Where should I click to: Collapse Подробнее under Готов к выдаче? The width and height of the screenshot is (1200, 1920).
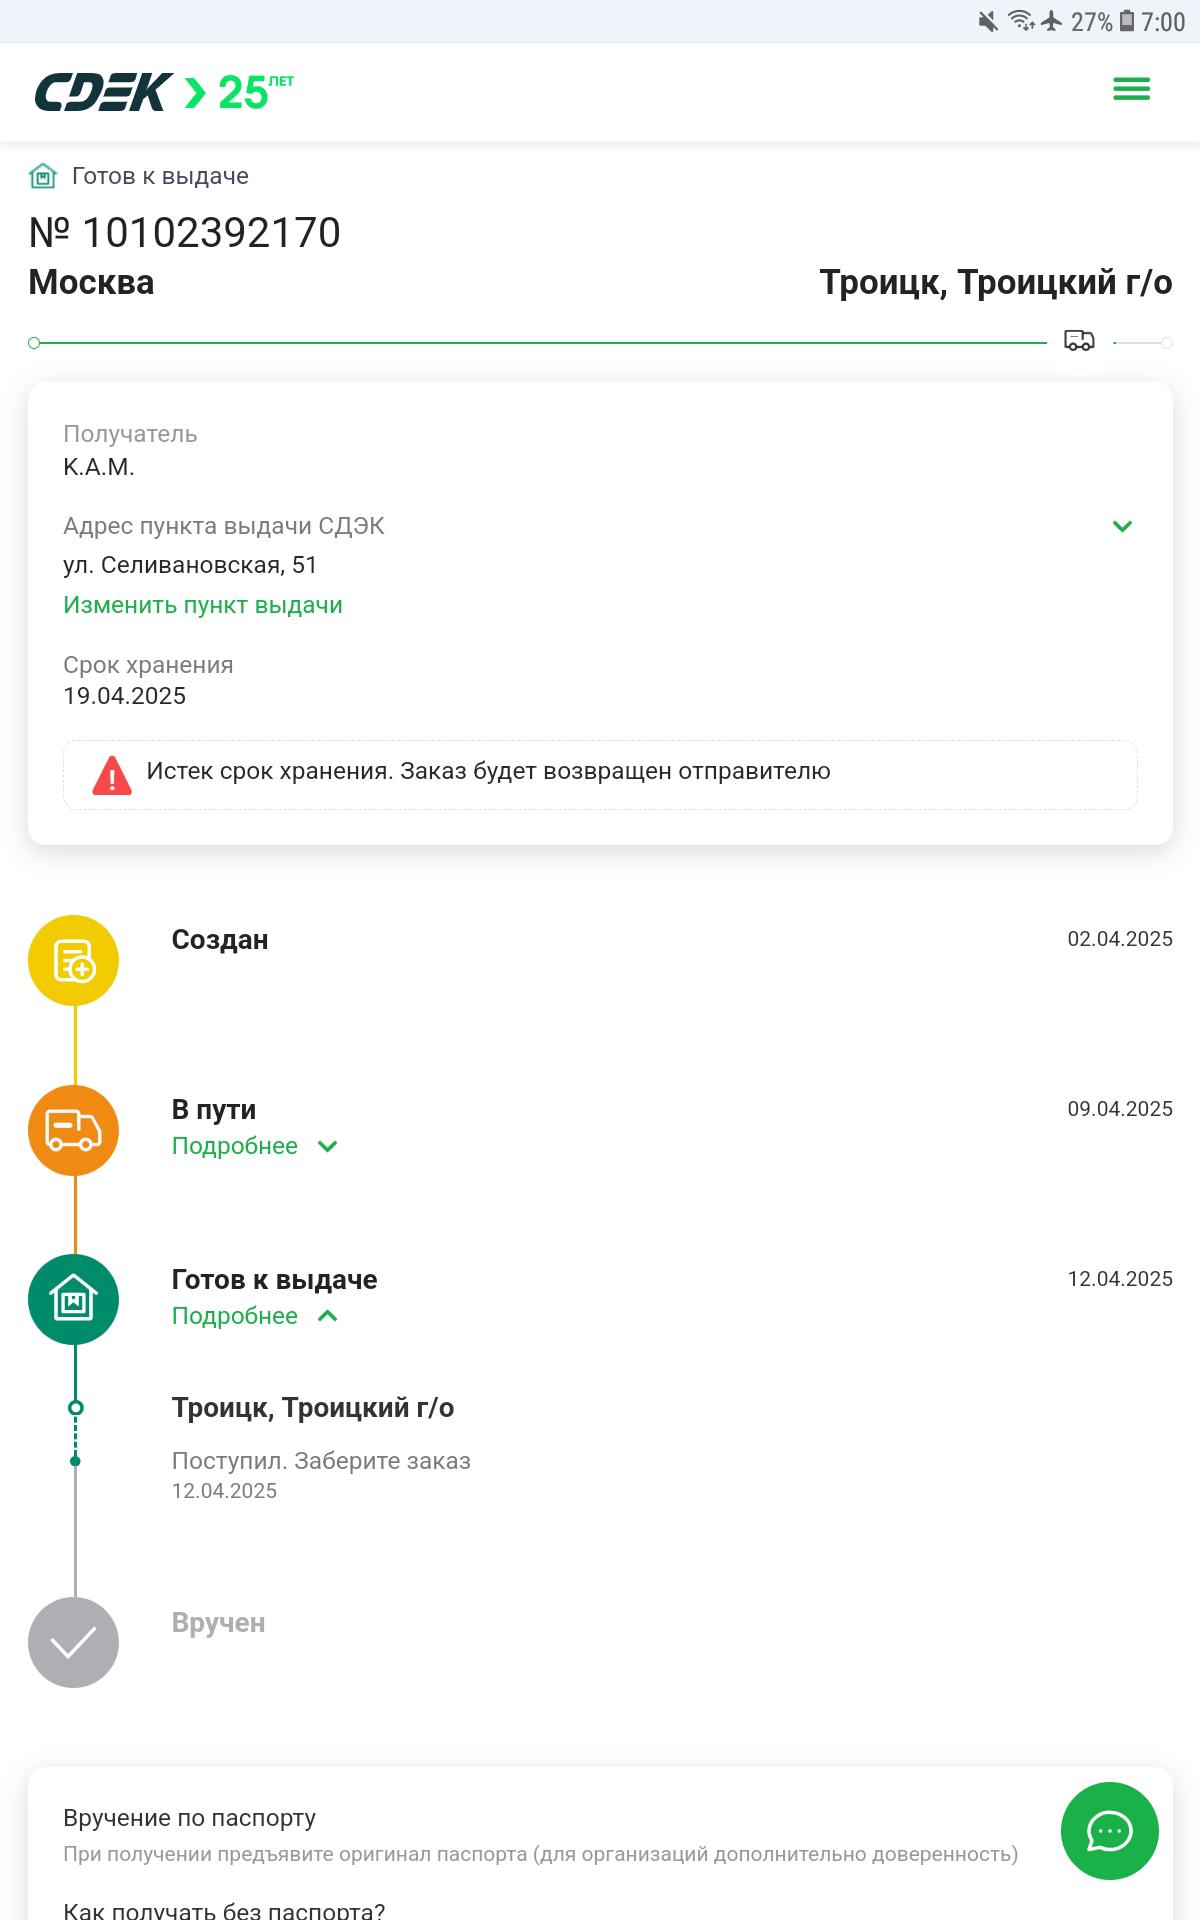pos(254,1316)
